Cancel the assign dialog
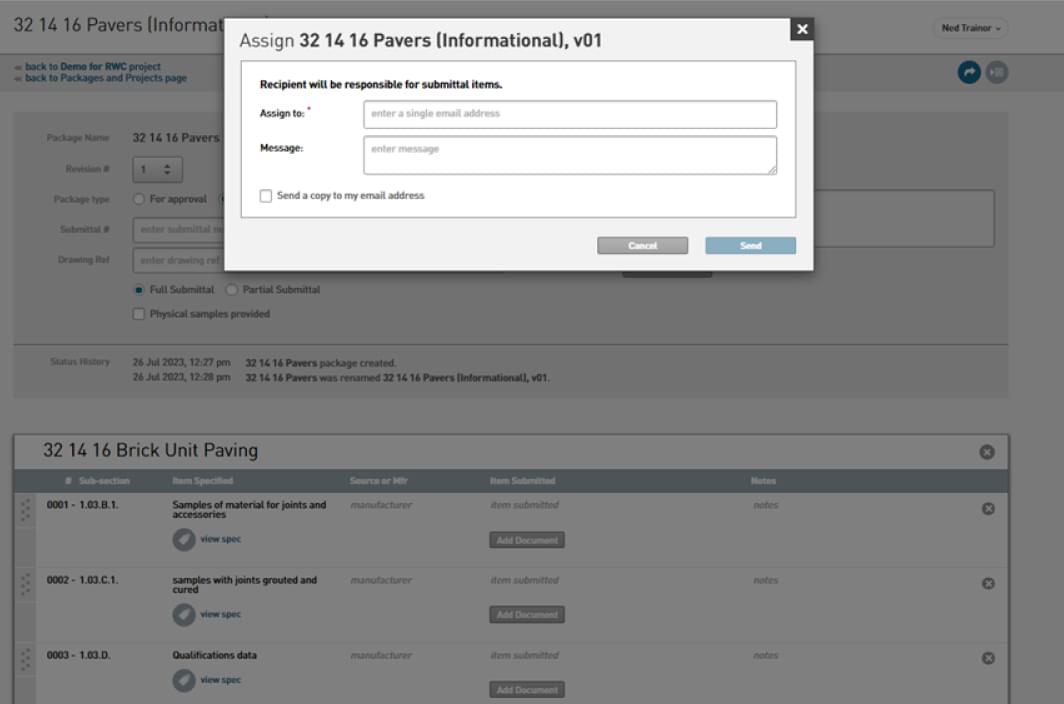 [642, 246]
